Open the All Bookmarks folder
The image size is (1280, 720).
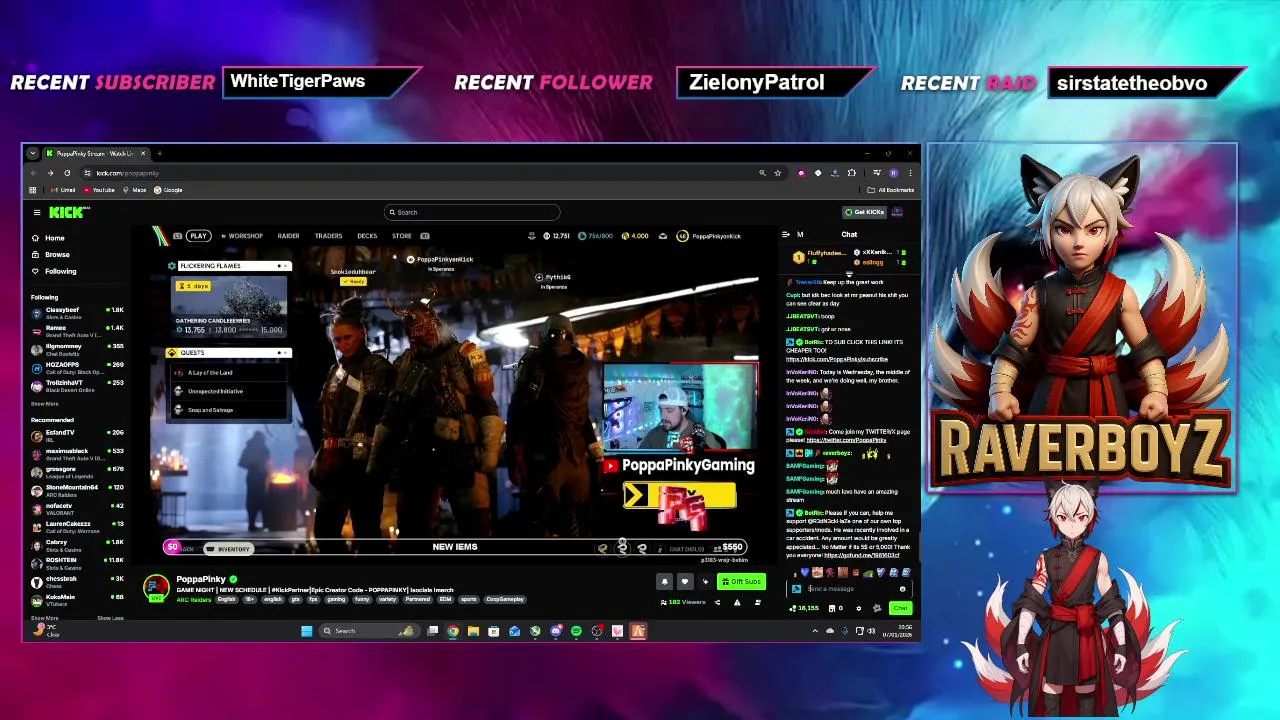(x=891, y=190)
